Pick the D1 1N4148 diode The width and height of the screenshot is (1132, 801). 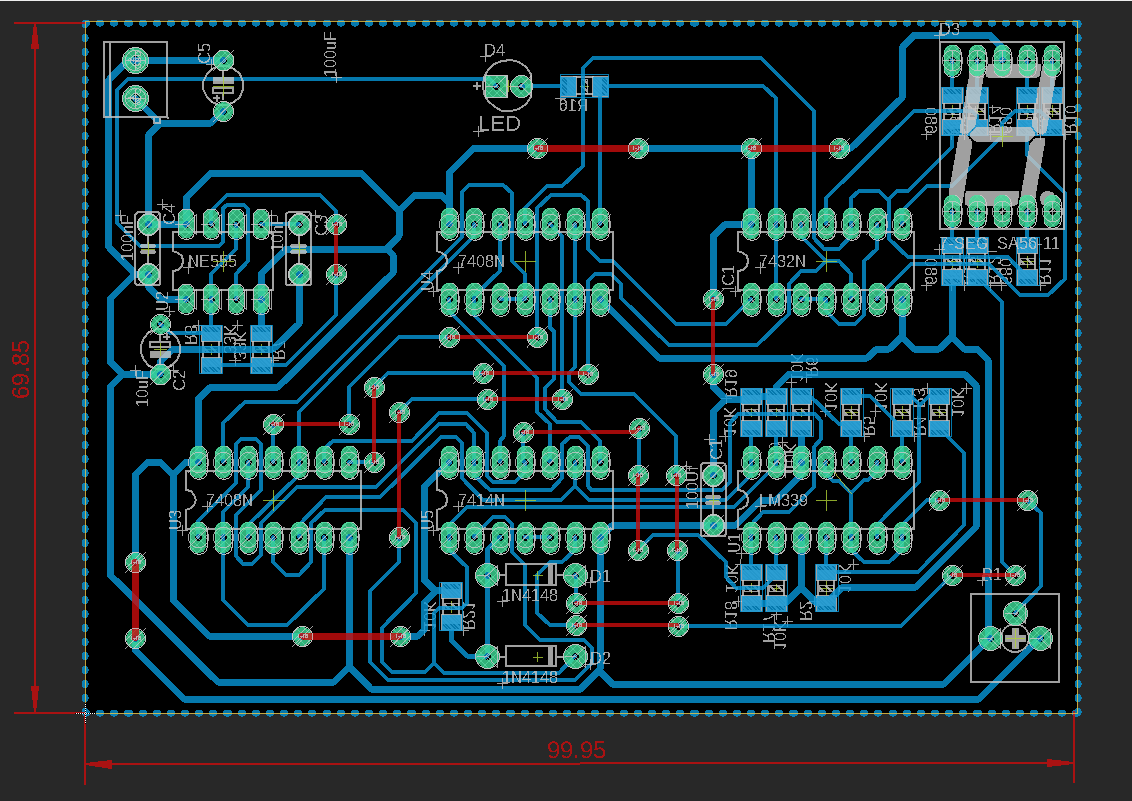coord(530,575)
